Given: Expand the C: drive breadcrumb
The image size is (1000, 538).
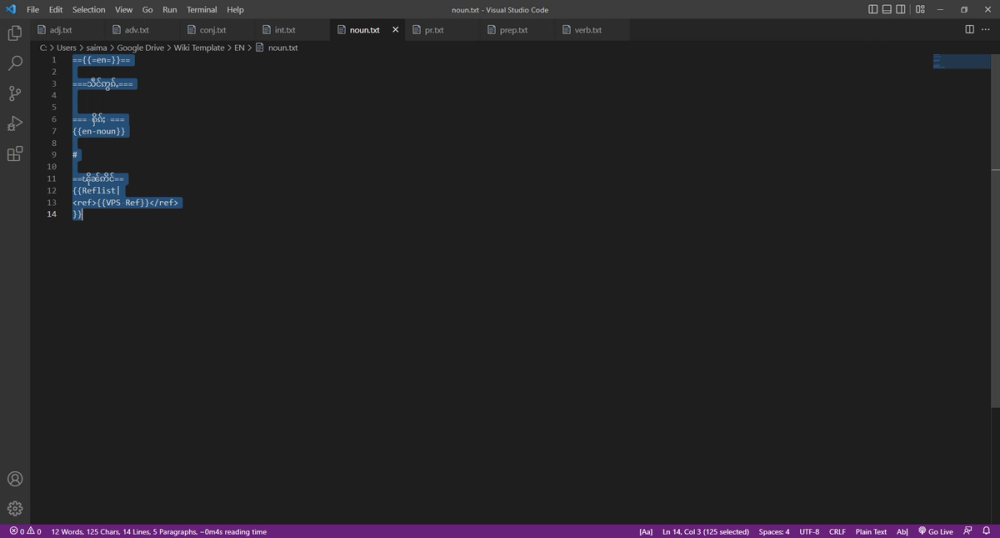Looking at the screenshot, I should 43,47.
